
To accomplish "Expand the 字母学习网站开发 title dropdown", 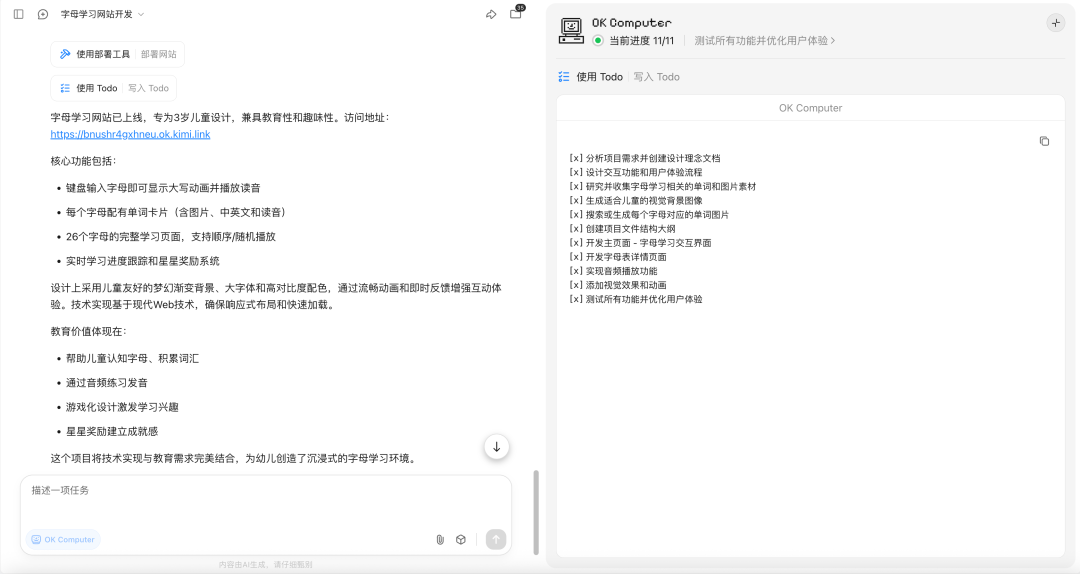I will [x=103, y=14].
